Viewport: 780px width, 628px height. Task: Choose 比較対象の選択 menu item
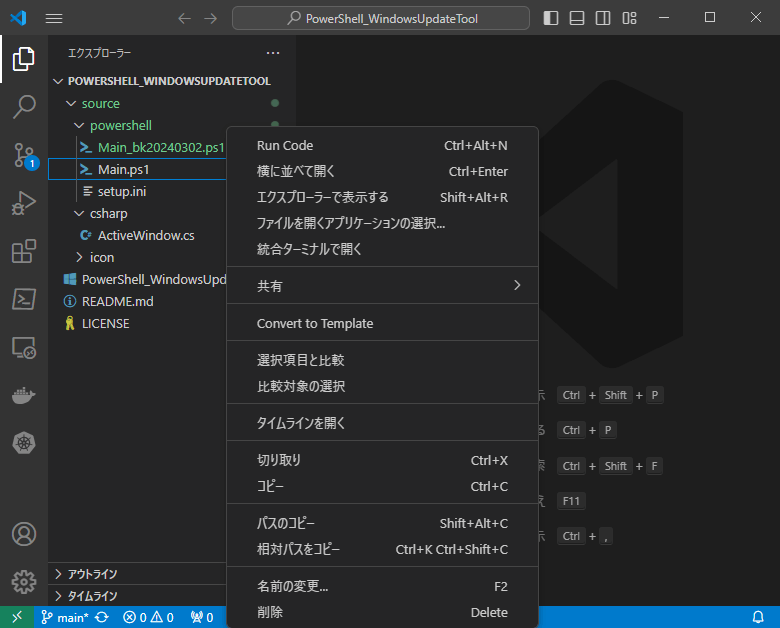coord(382,386)
